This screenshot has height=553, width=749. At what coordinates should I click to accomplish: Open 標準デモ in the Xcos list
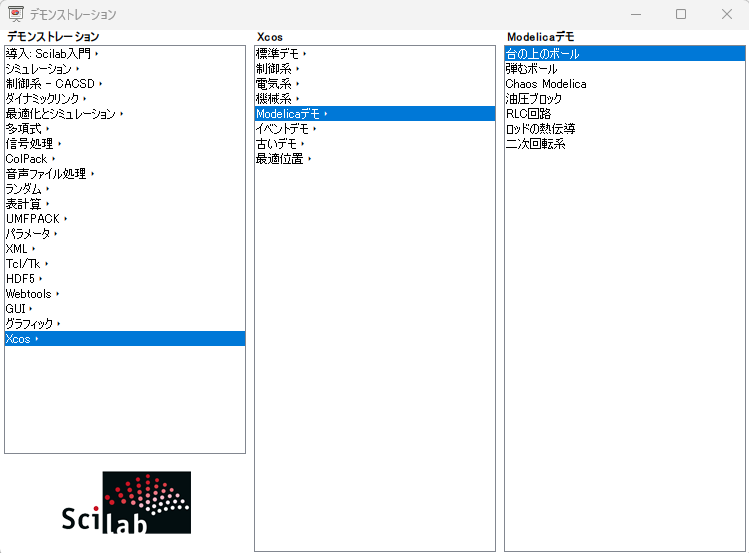pyautogui.click(x=375, y=53)
